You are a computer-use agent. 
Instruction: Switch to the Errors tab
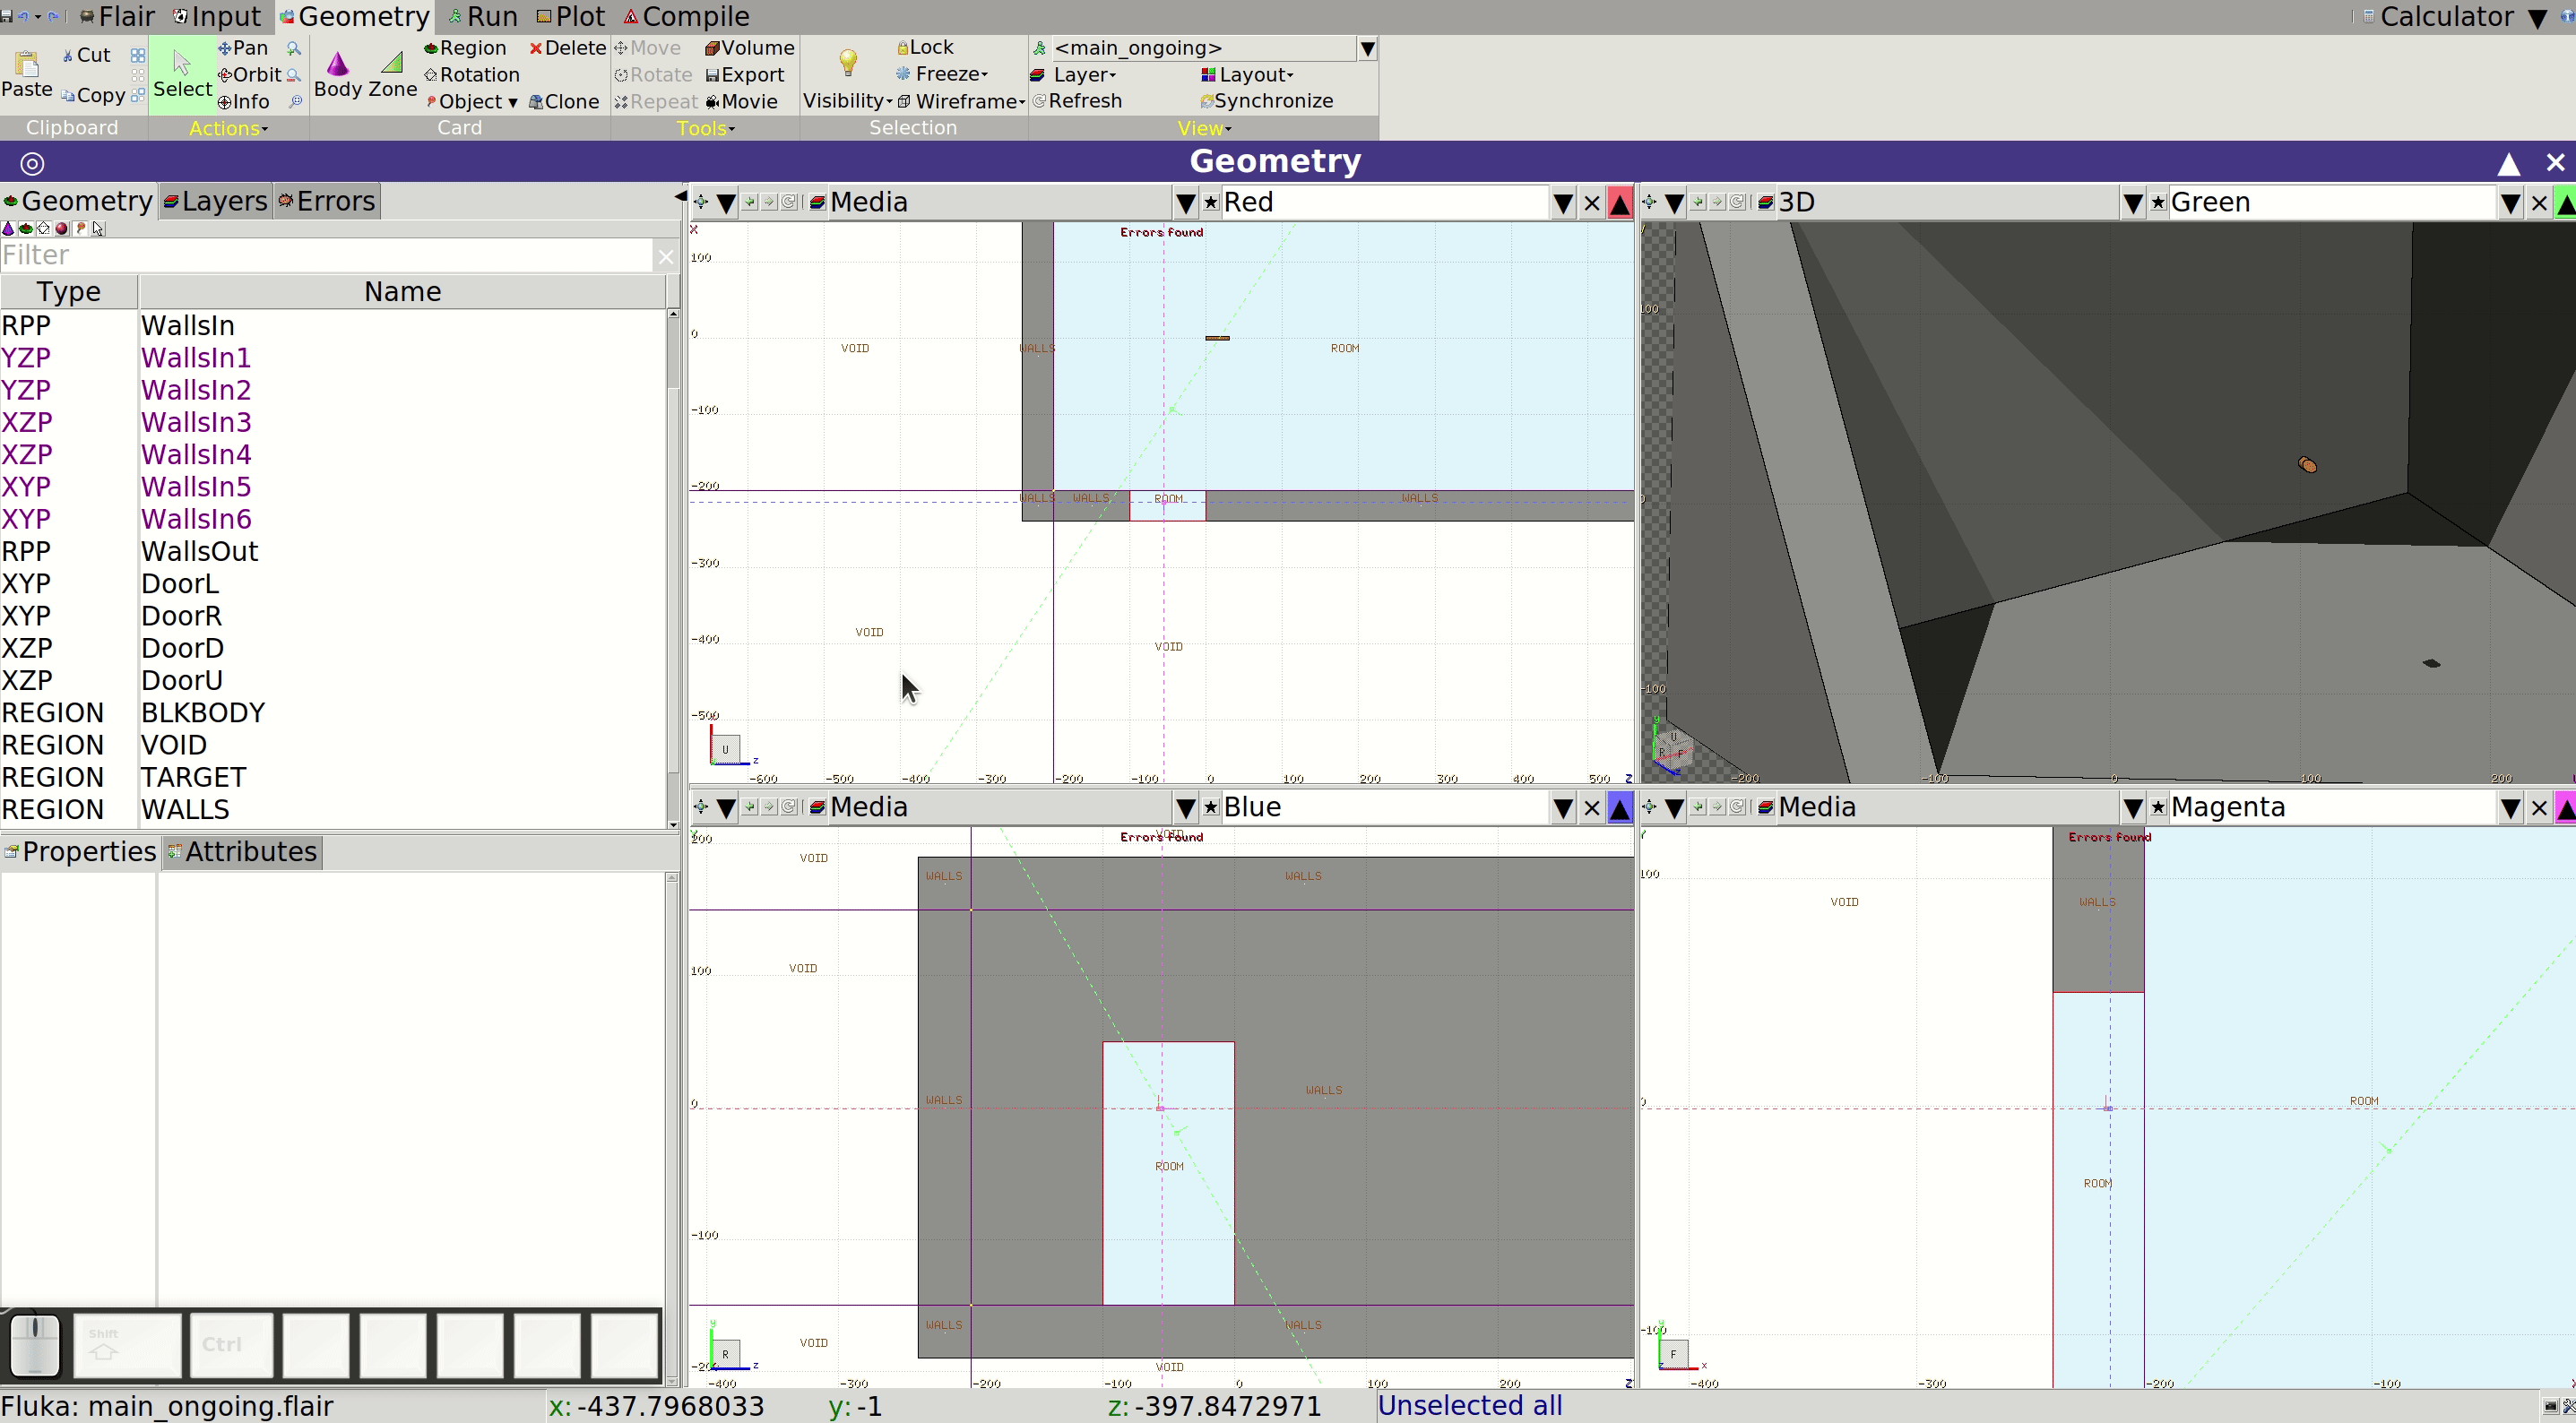[326, 201]
